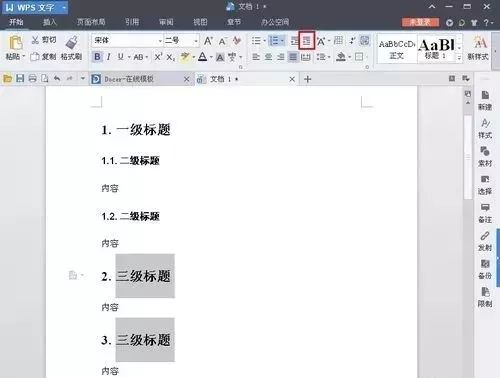Click the Format Painter brush icon
This screenshot has width=500, height=378.
[x=72, y=42]
